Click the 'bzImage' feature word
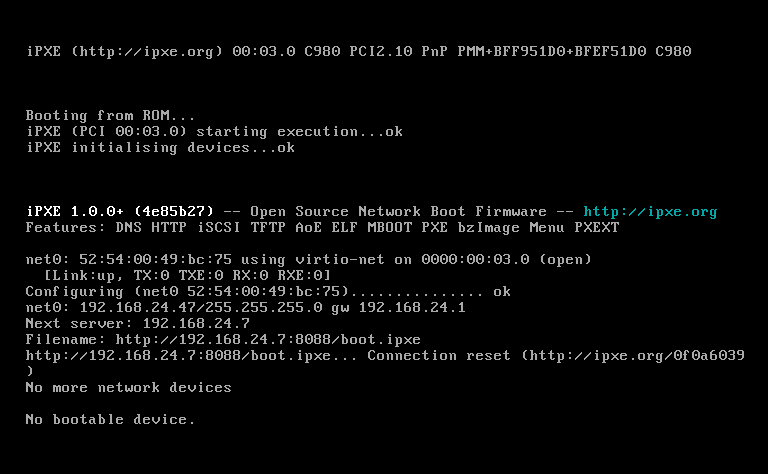 (x=489, y=228)
